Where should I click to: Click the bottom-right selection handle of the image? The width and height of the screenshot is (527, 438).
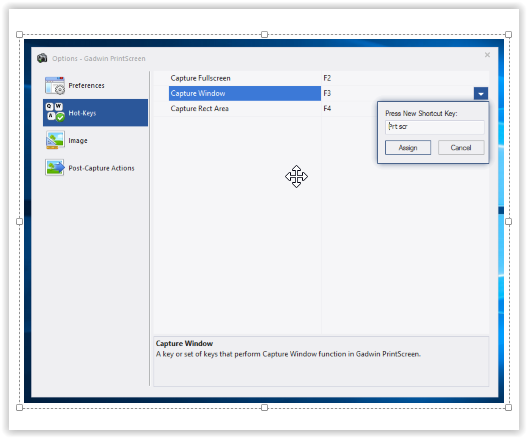(509, 407)
